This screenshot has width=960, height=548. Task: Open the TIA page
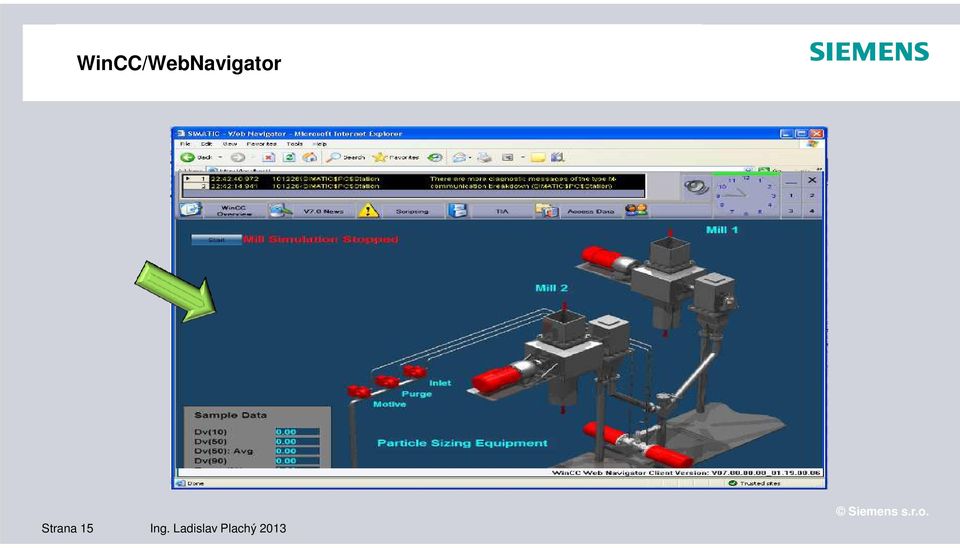[502, 211]
